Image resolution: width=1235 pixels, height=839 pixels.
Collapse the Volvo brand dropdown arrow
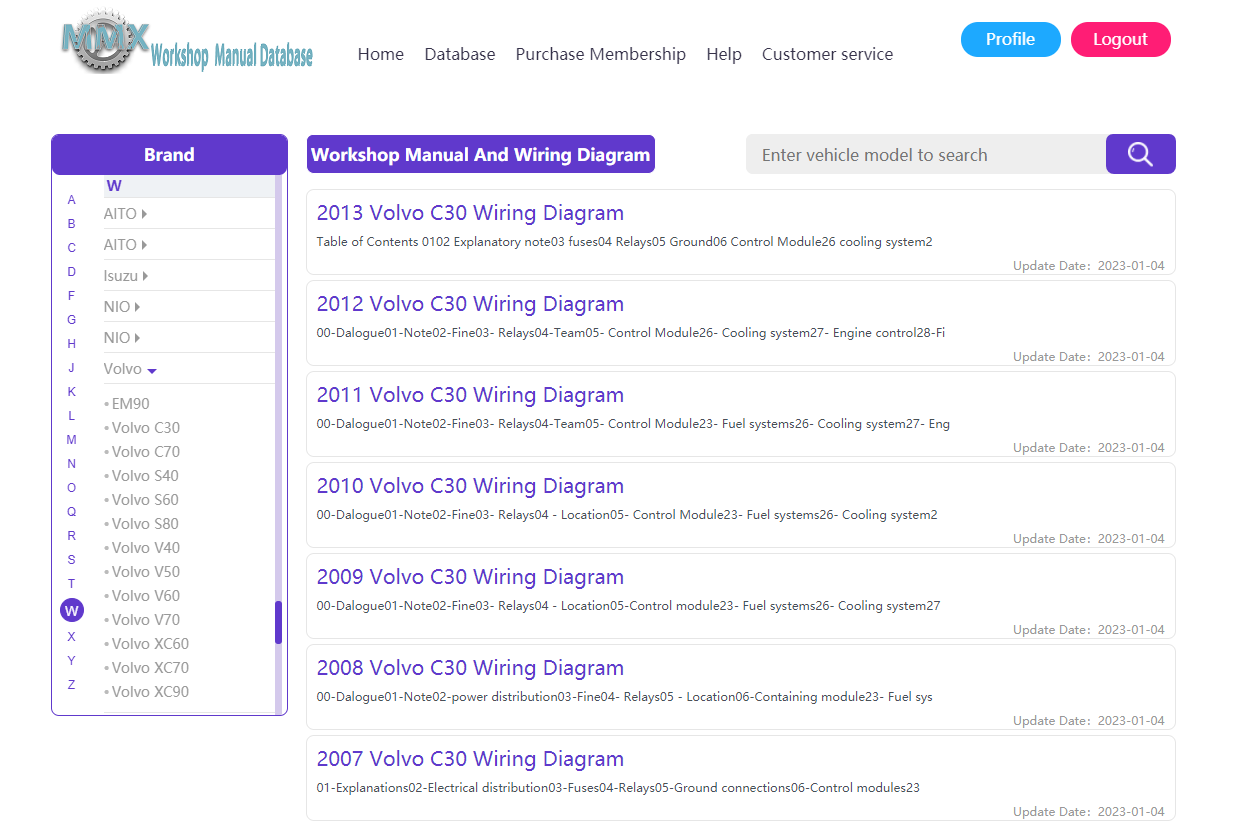[x=152, y=371]
